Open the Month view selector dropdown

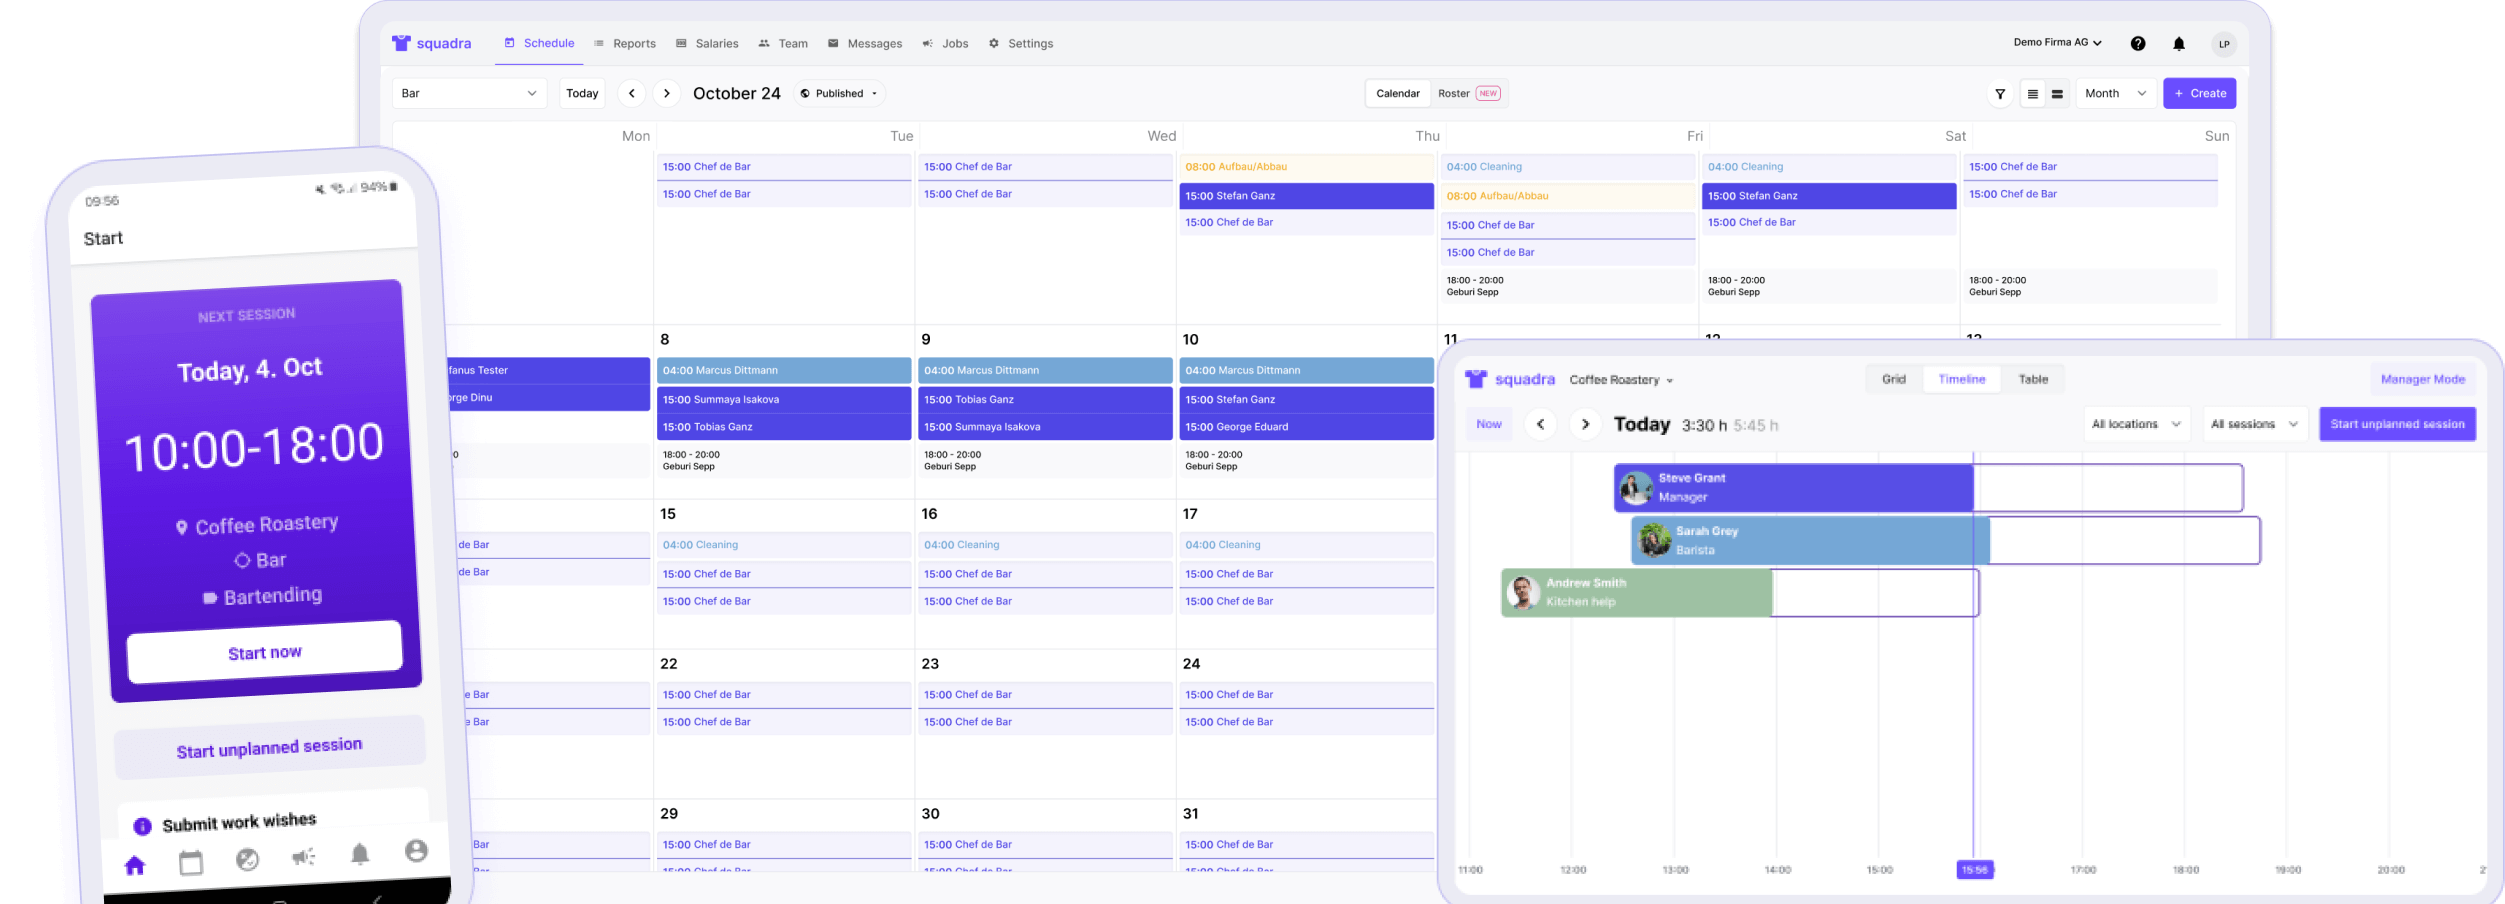click(2115, 94)
